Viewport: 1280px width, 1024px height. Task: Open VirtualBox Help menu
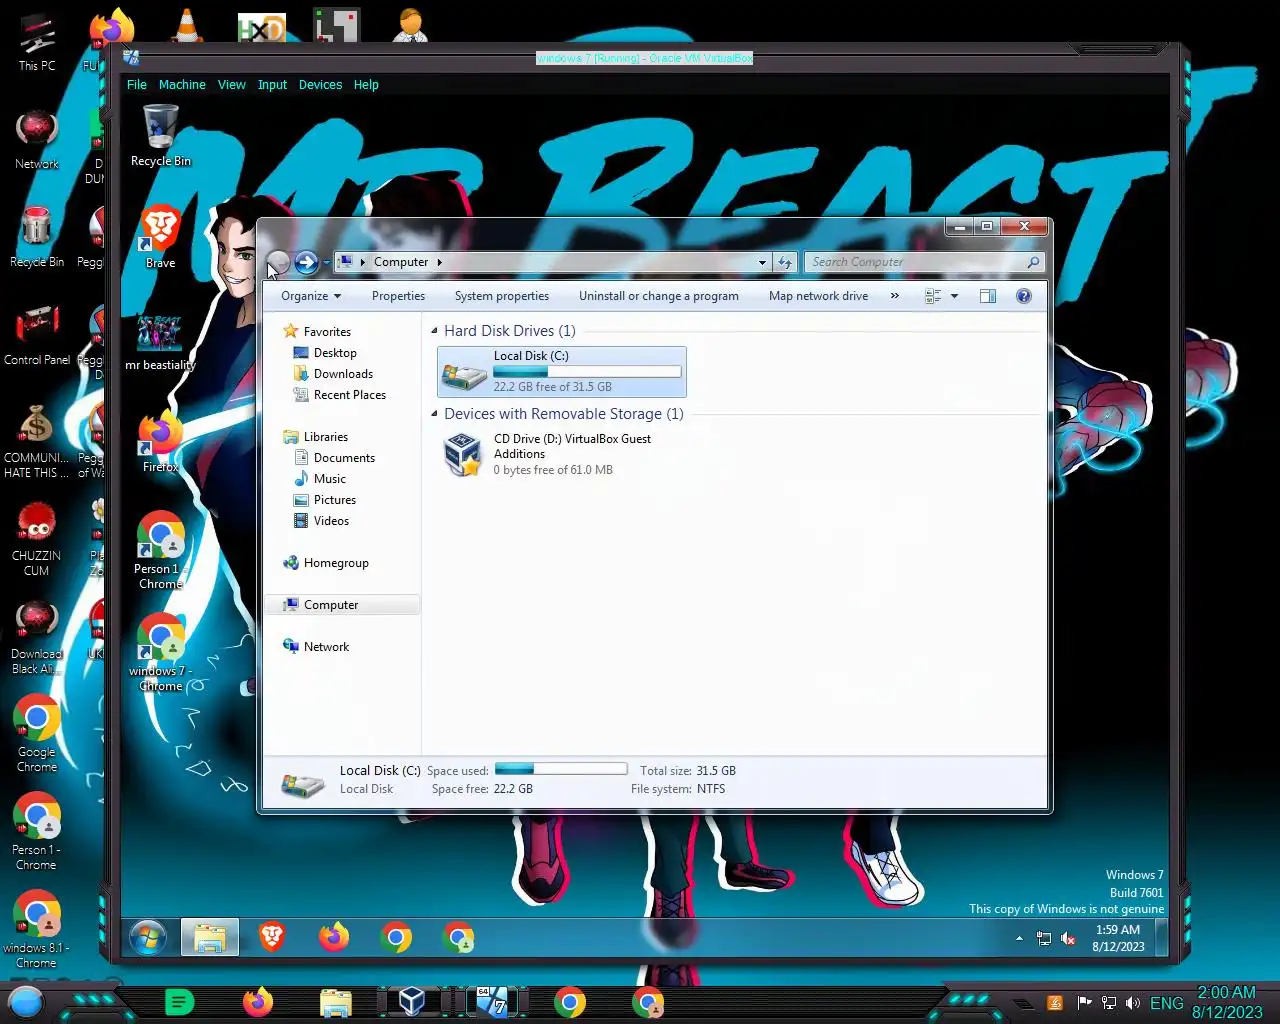point(366,85)
